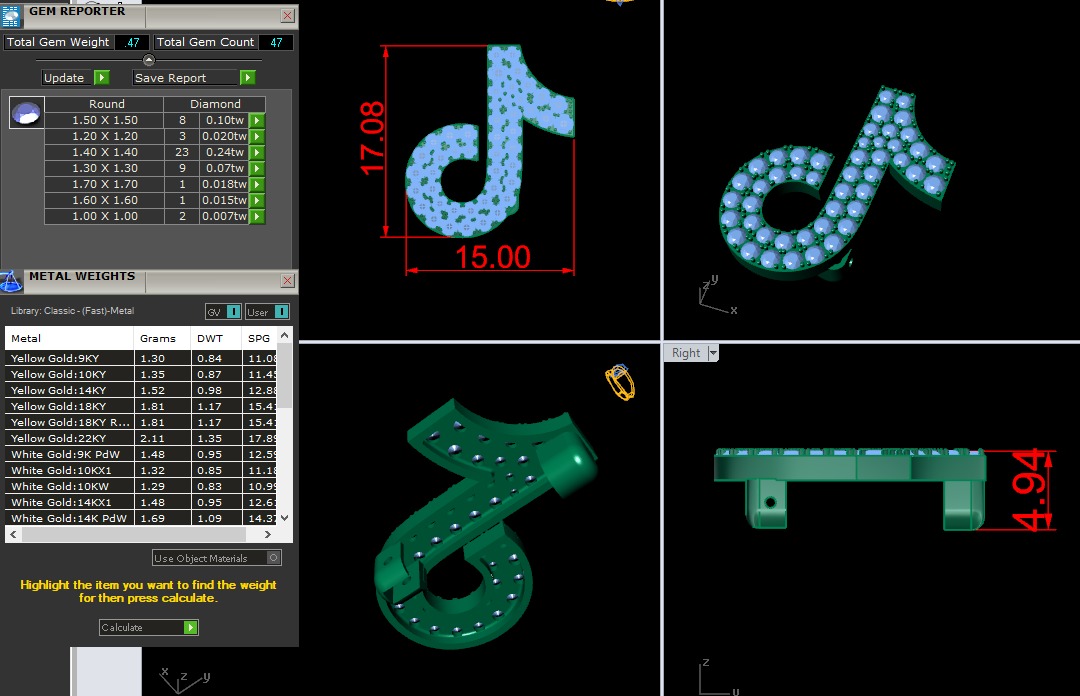Select the White Gold:14K PdW row
1080x696 pixels.
(141, 518)
